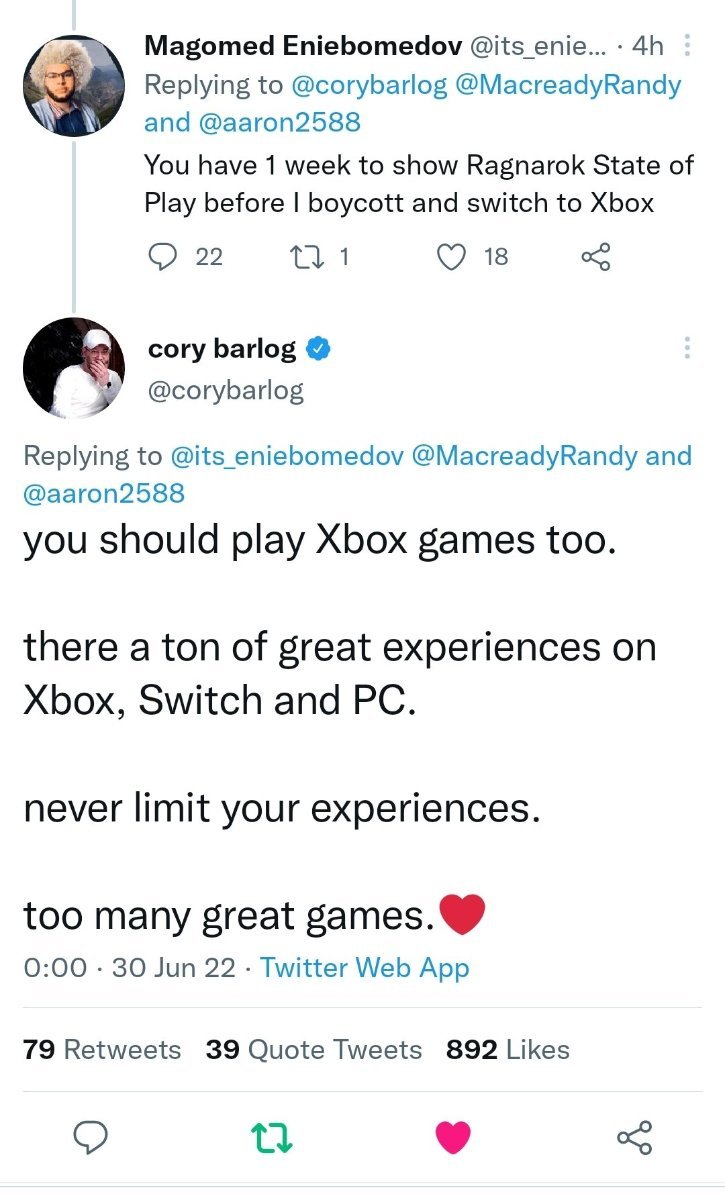Share Magomed's tweet using share icon
This screenshot has height=1200, width=725.
(595, 258)
